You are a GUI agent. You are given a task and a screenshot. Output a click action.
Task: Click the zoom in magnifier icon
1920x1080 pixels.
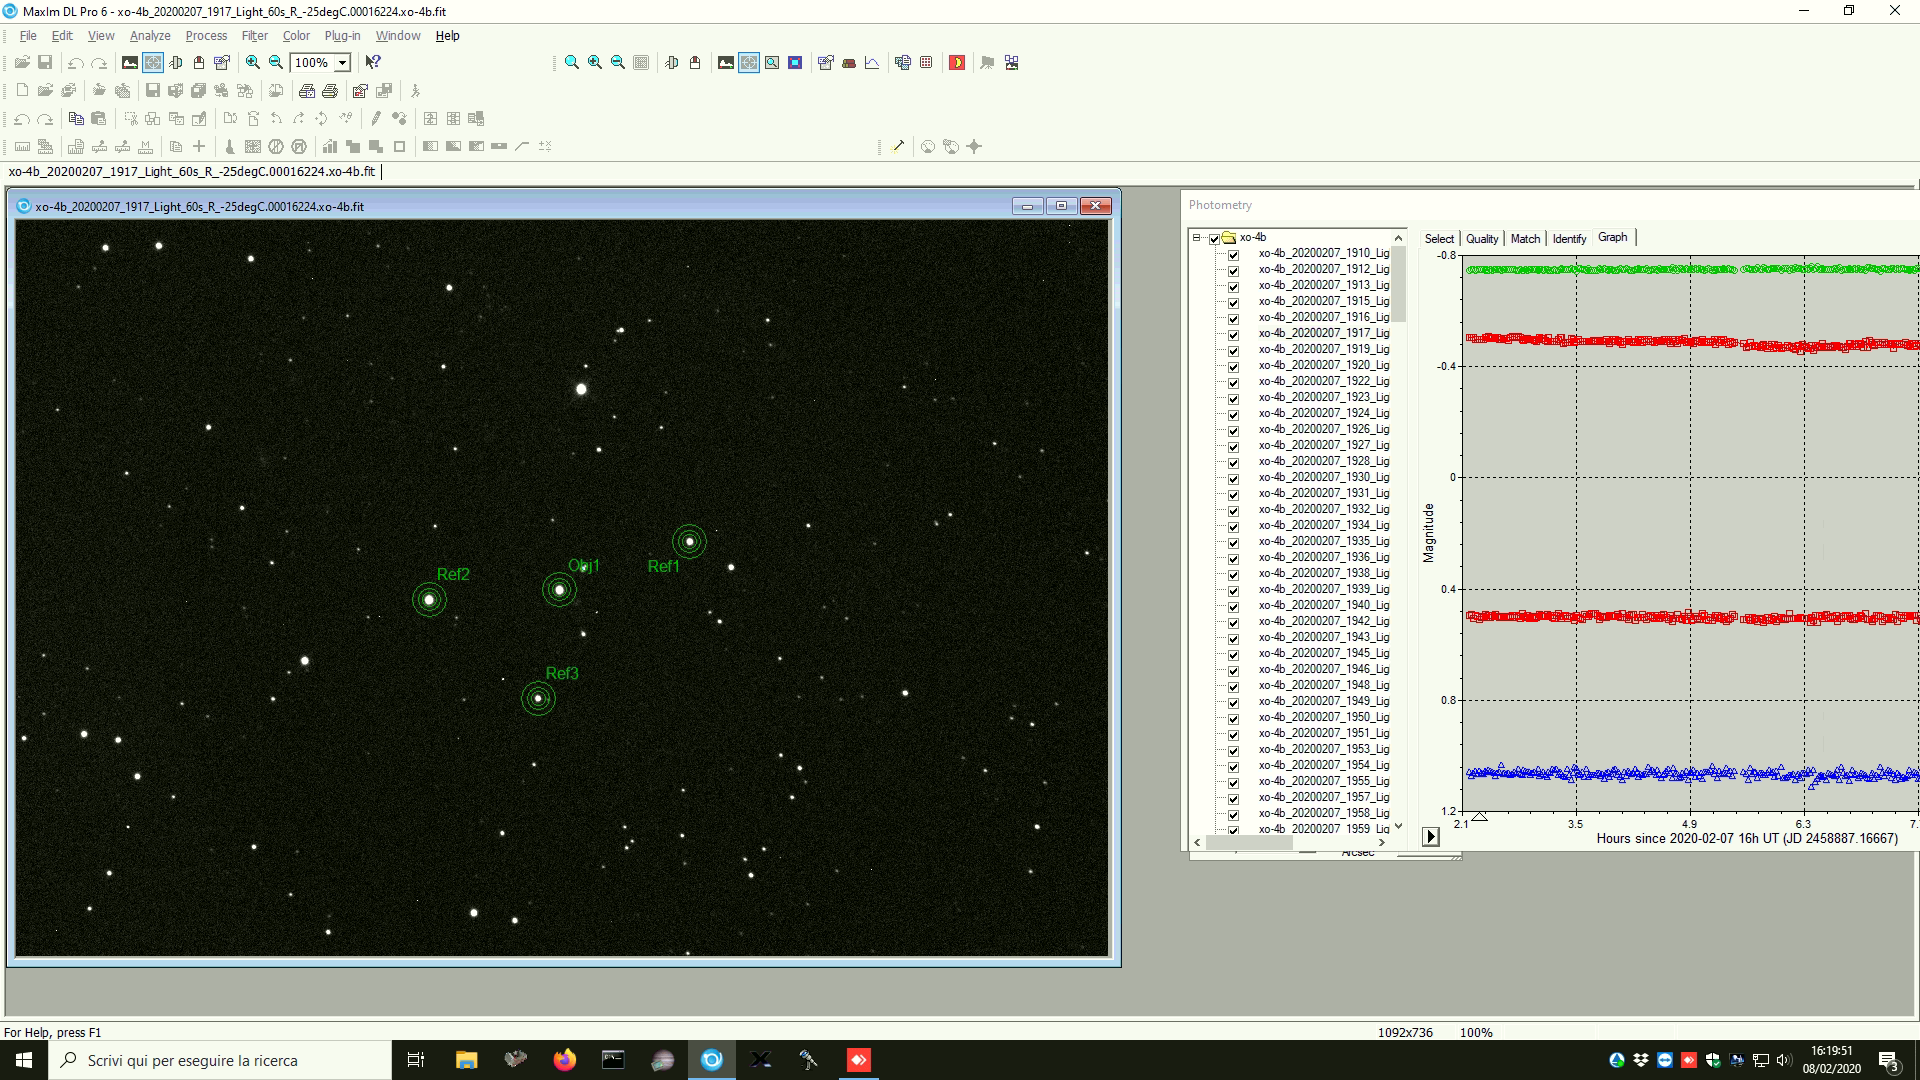click(x=253, y=62)
